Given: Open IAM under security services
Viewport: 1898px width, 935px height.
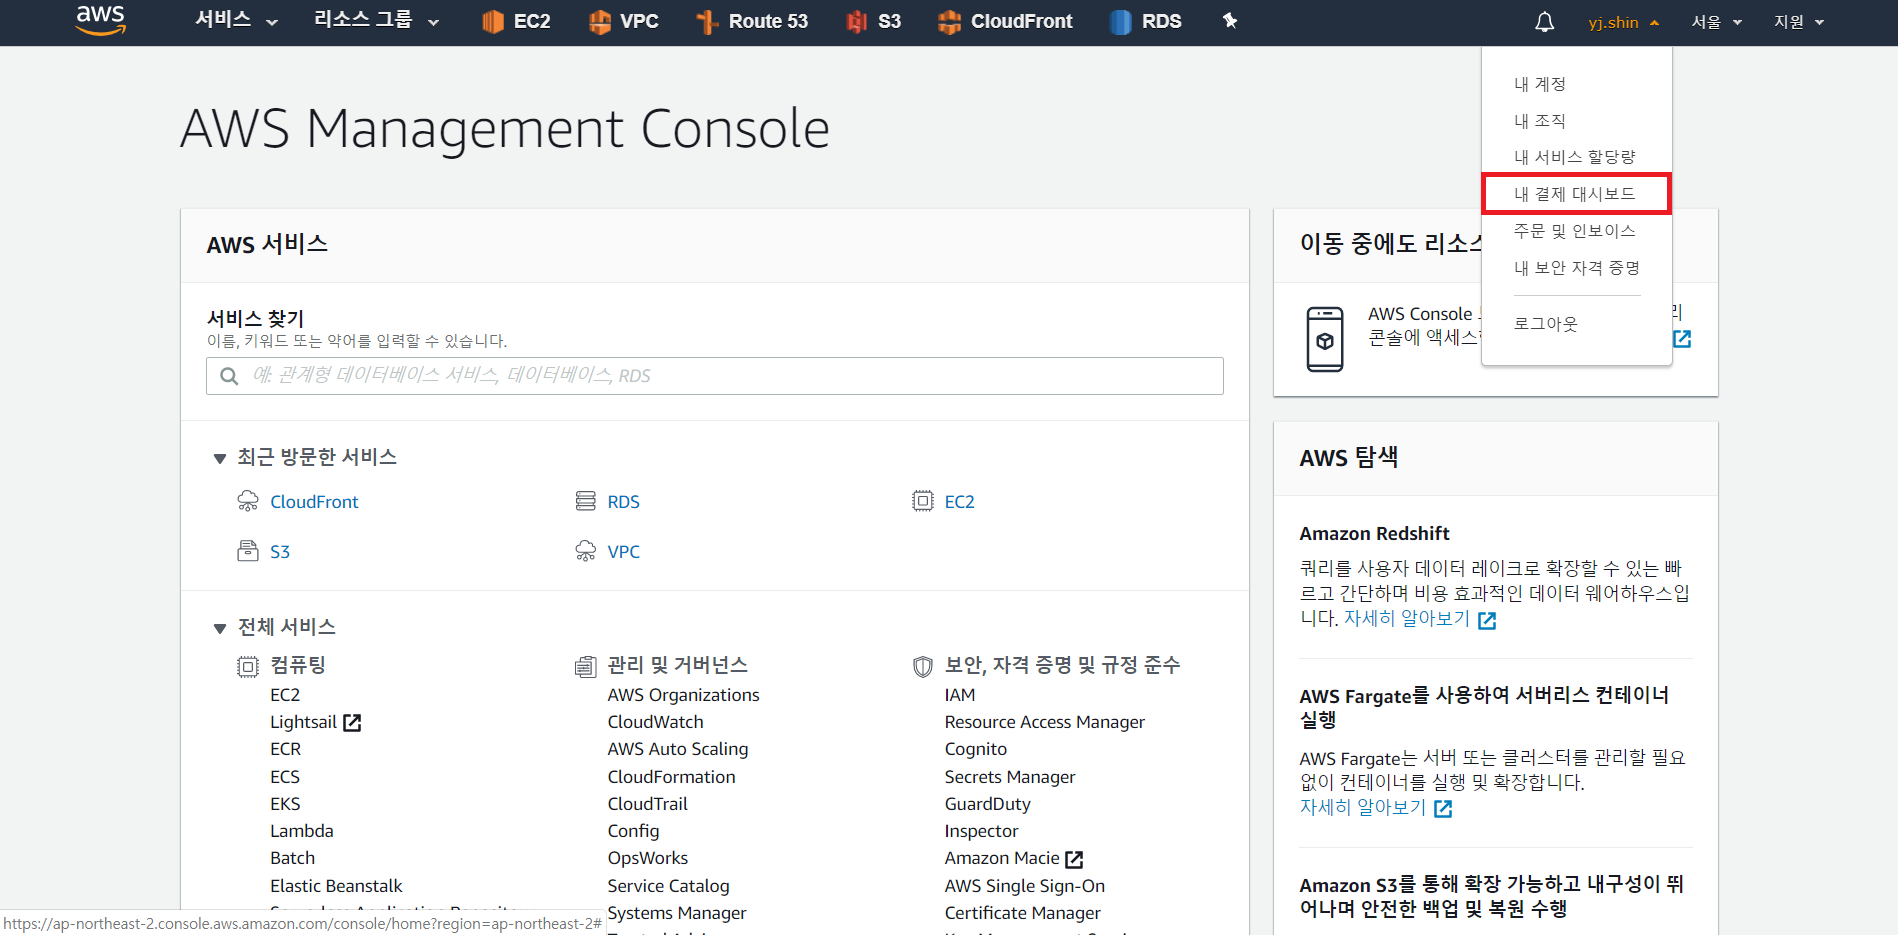Looking at the screenshot, I should coord(960,695).
